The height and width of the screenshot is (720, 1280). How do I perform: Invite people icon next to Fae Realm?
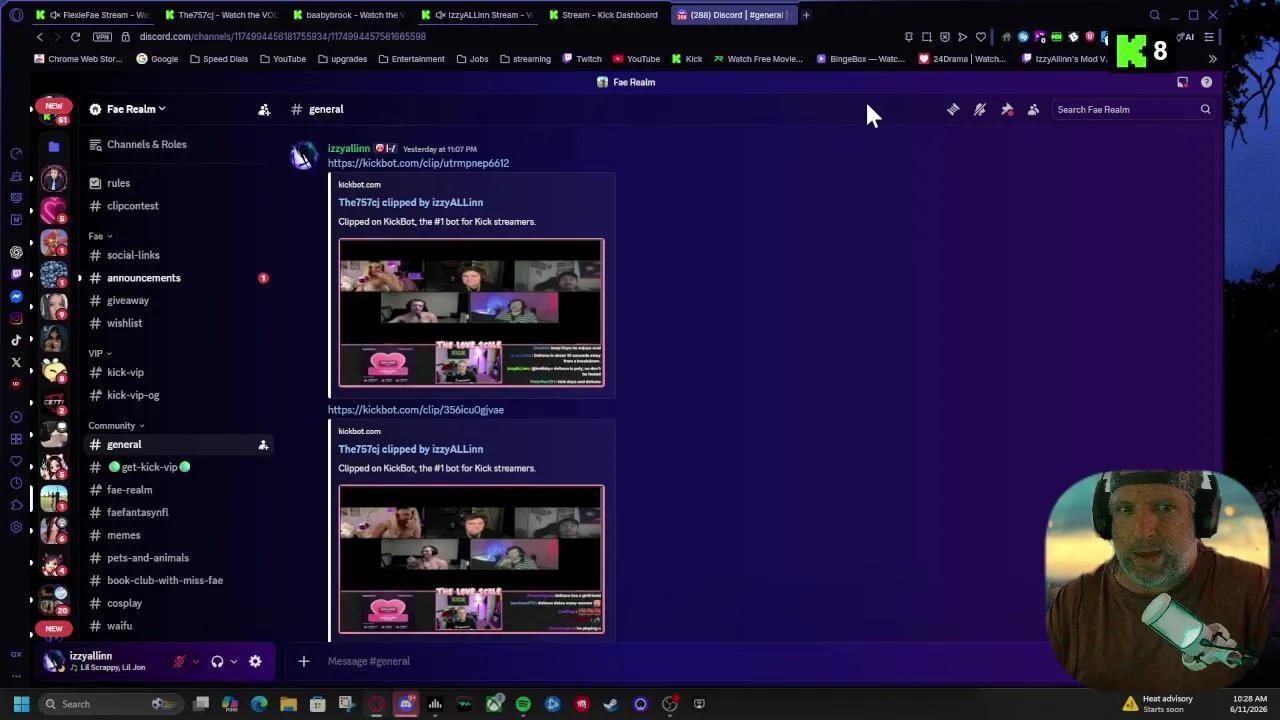tap(264, 110)
